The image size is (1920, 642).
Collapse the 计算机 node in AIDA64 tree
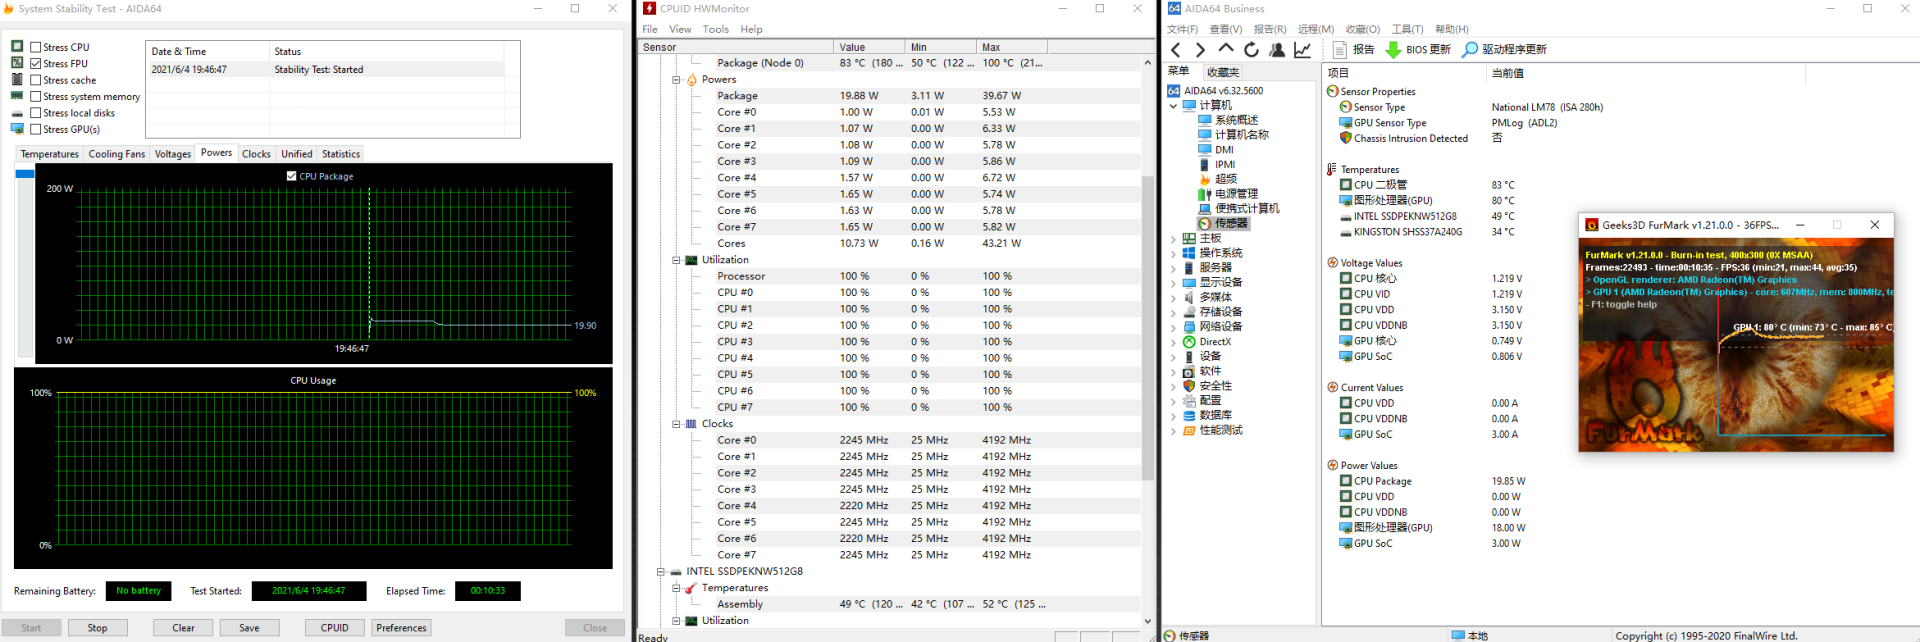pyautogui.click(x=1173, y=106)
